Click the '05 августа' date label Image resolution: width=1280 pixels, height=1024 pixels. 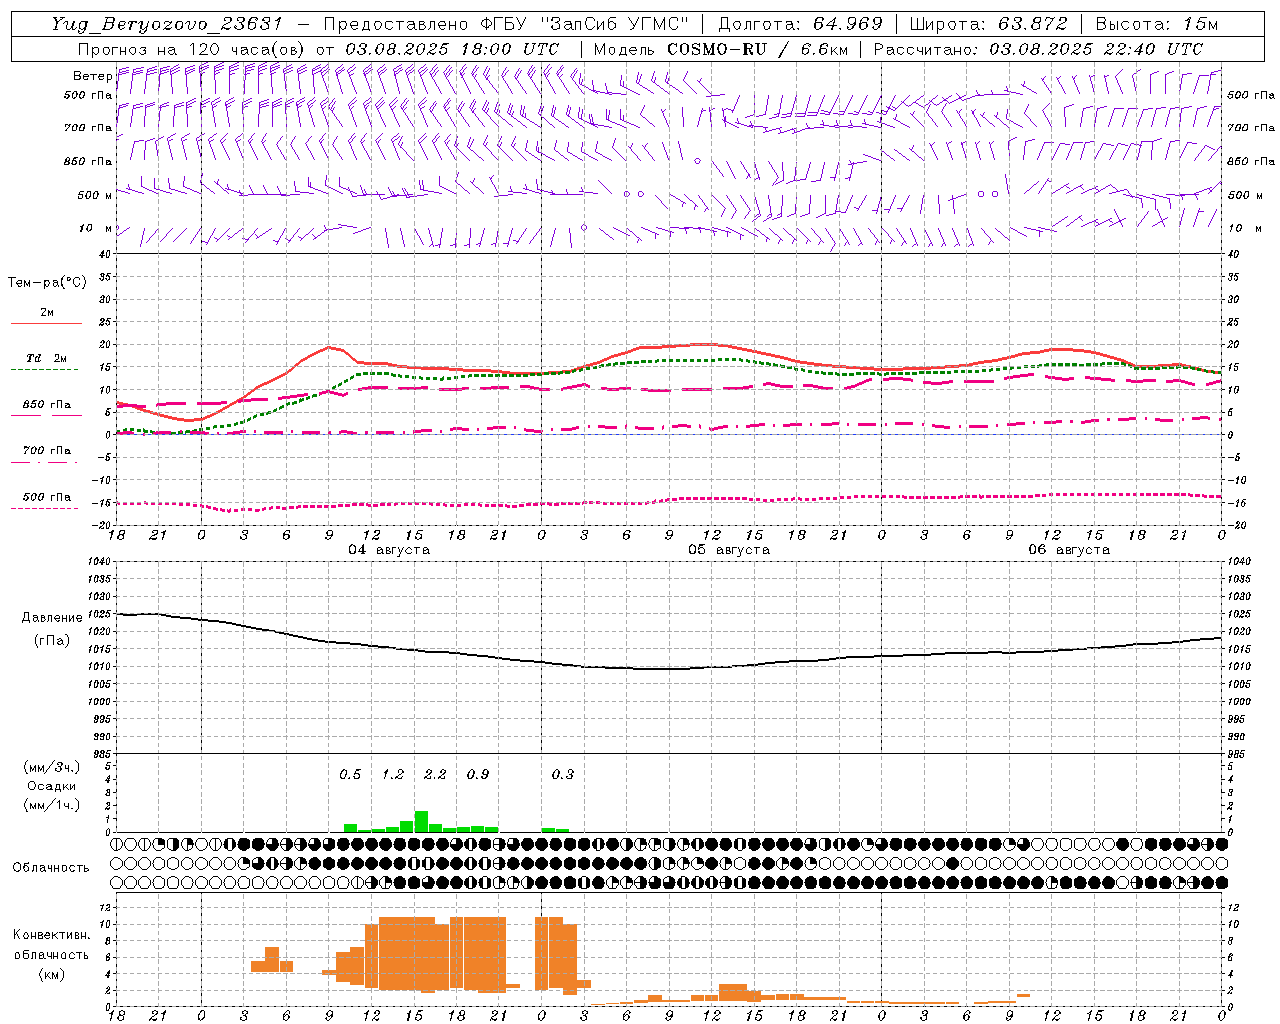pos(729,550)
